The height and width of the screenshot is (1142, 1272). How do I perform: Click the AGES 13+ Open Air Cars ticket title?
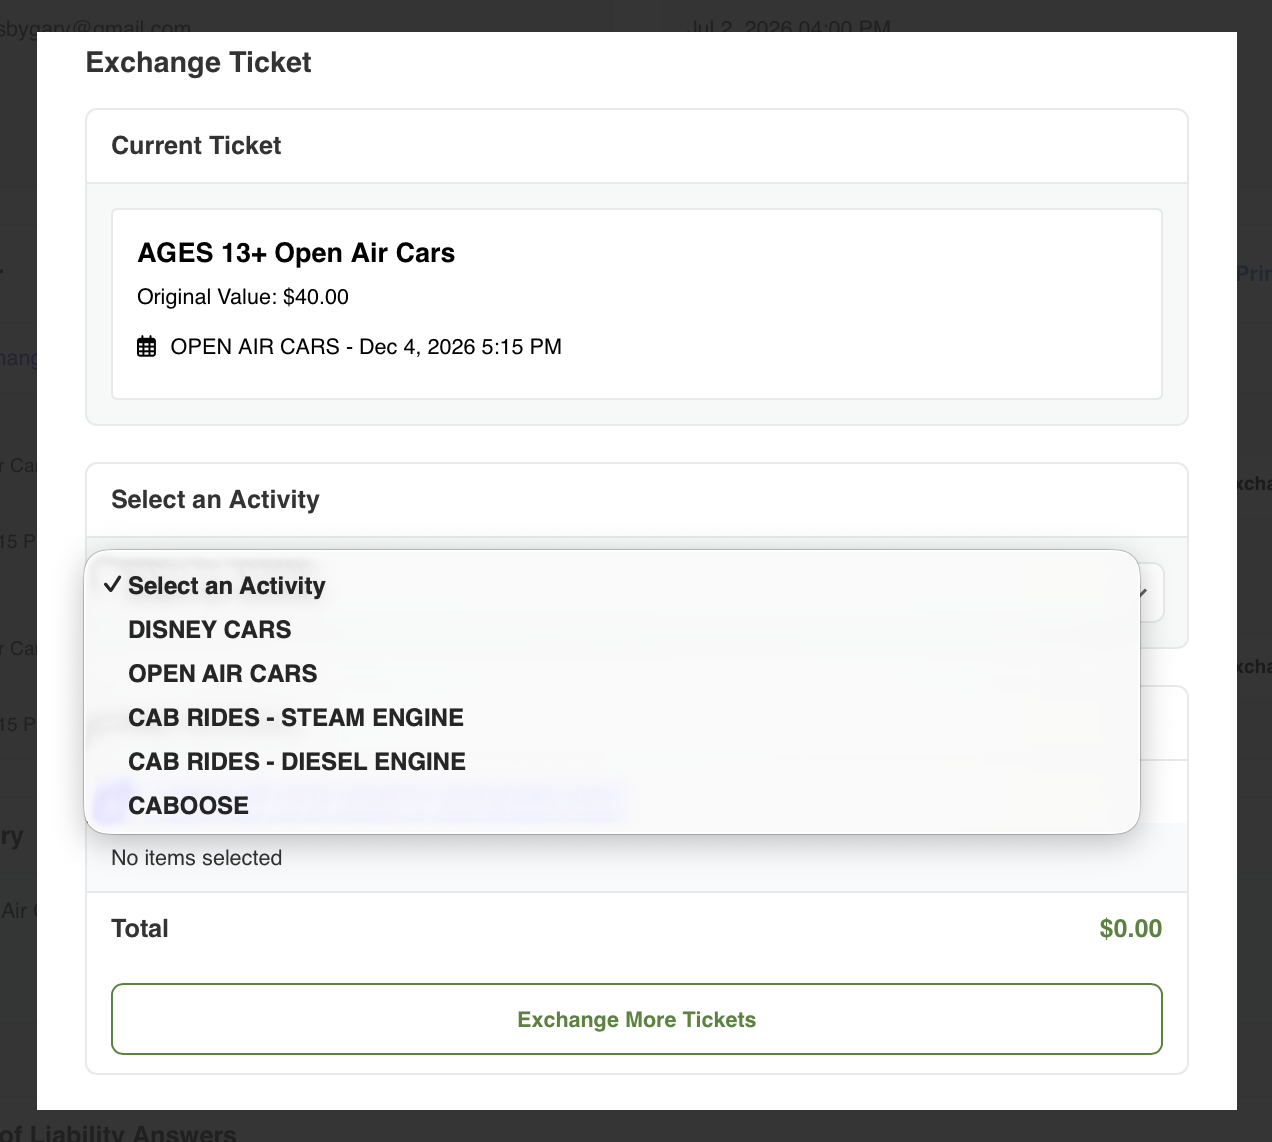pyautogui.click(x=296, y=253)
